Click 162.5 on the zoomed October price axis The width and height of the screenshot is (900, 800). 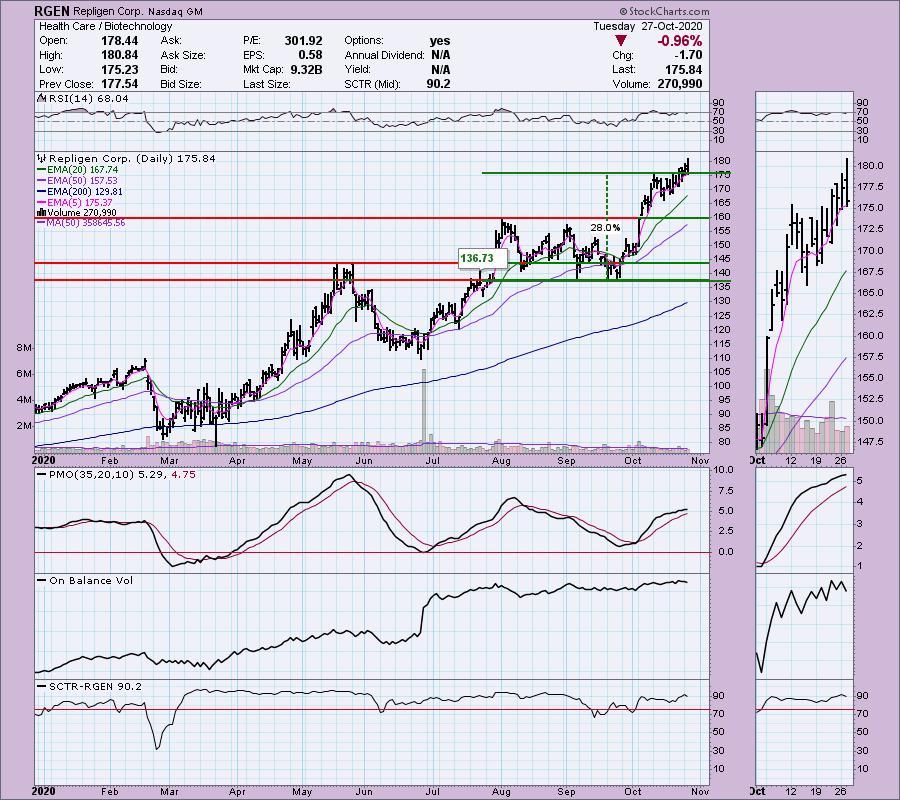[x=870, y=314]
